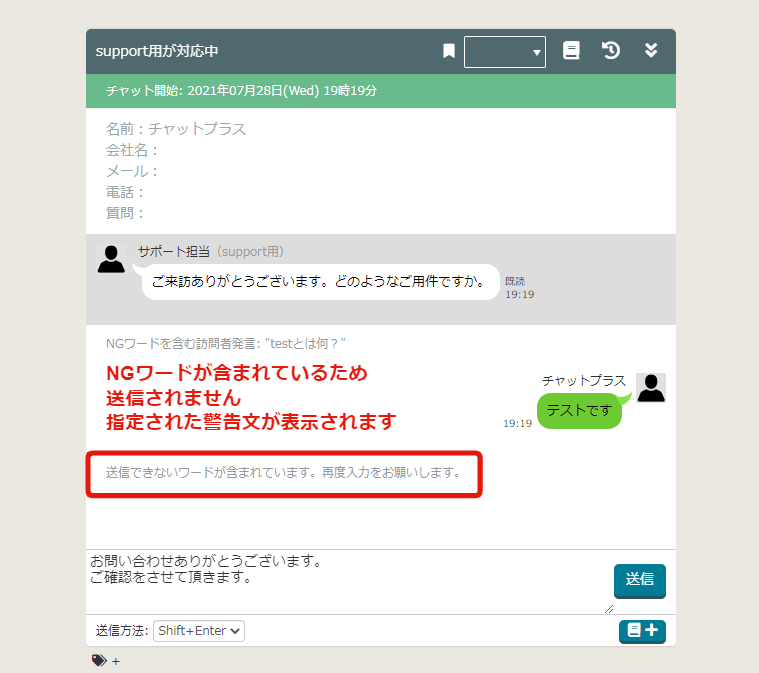Screen dimensions: 759x673
Task: Click the add canned phrase book-plus button
Action: pos(642,631)
